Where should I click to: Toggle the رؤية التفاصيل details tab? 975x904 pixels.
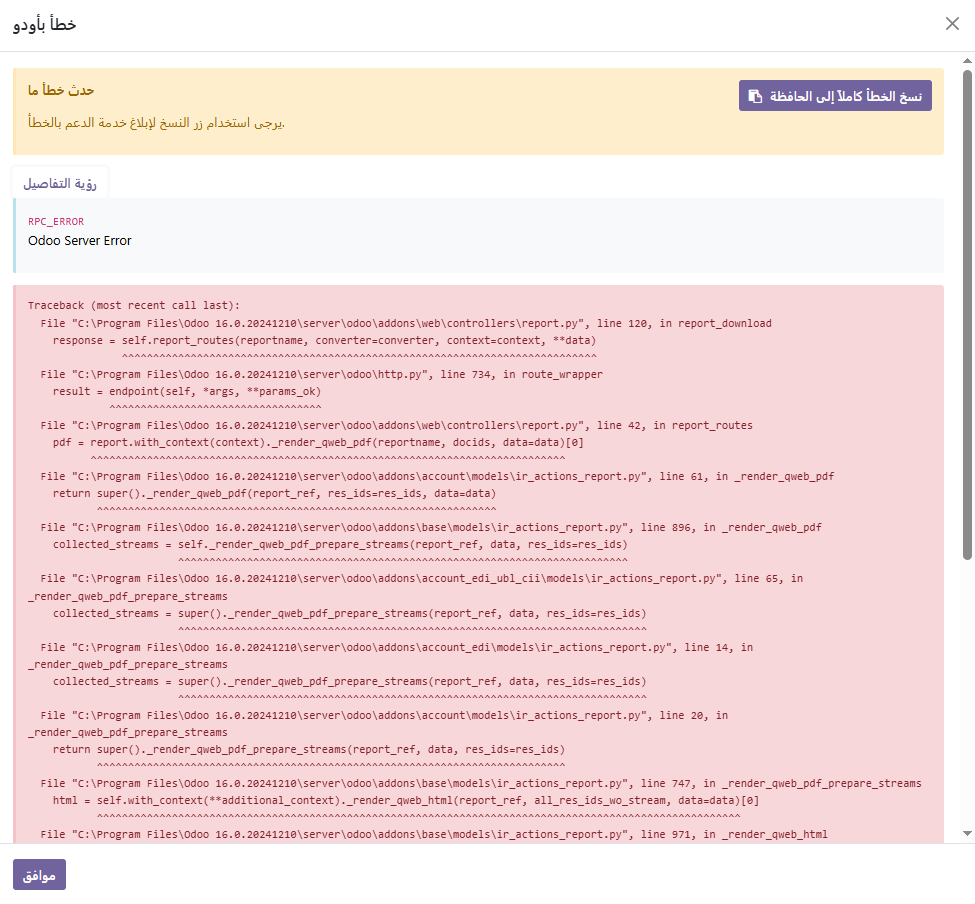(60, 183)
